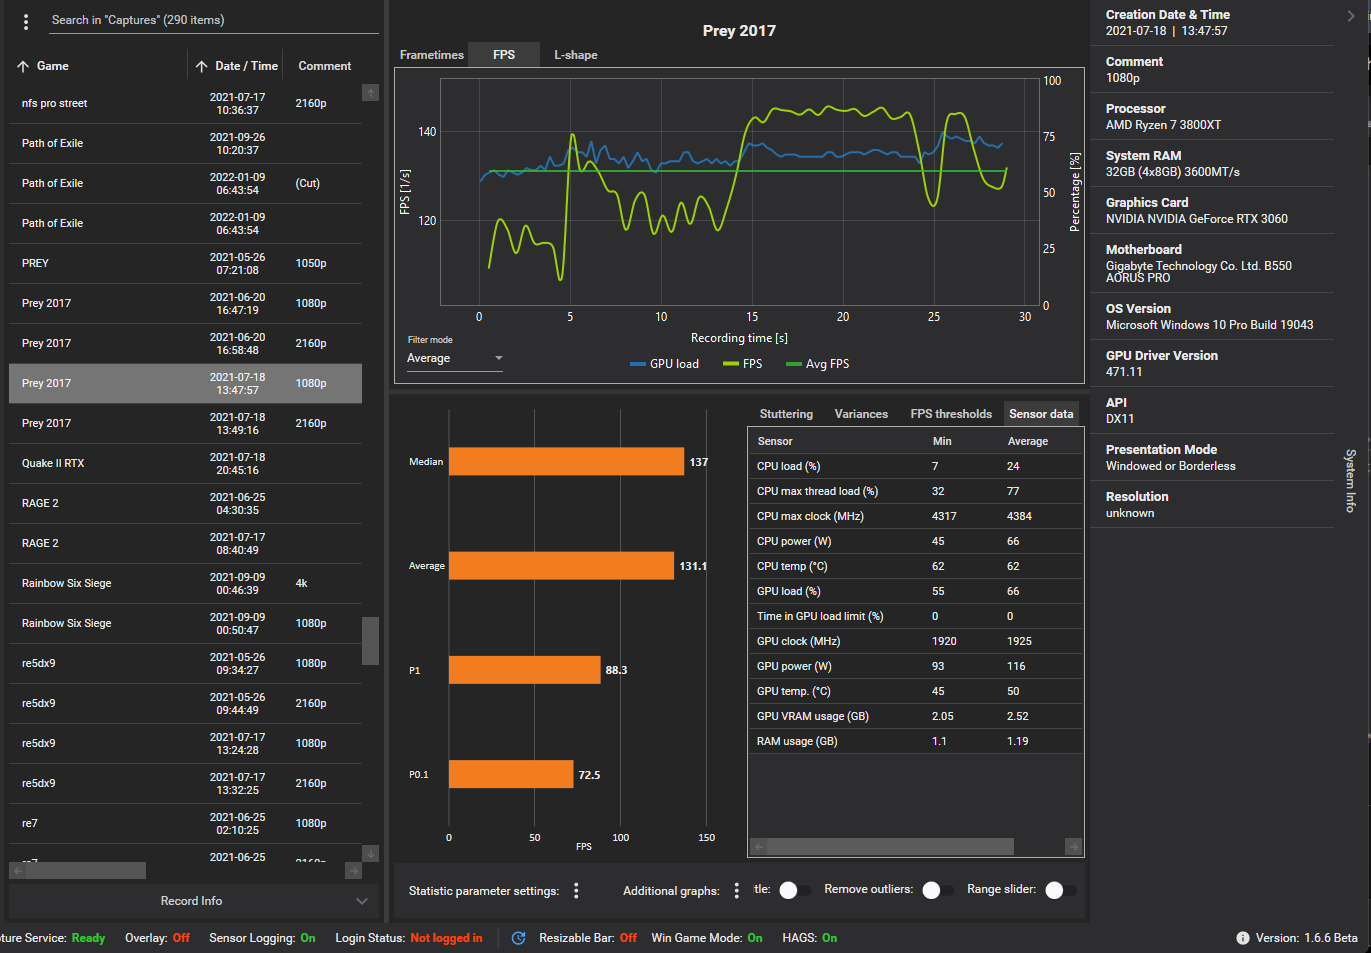Toggle the title switch next to Additional graphs
Screen dimensions: 1371x953
click(794, 890)
